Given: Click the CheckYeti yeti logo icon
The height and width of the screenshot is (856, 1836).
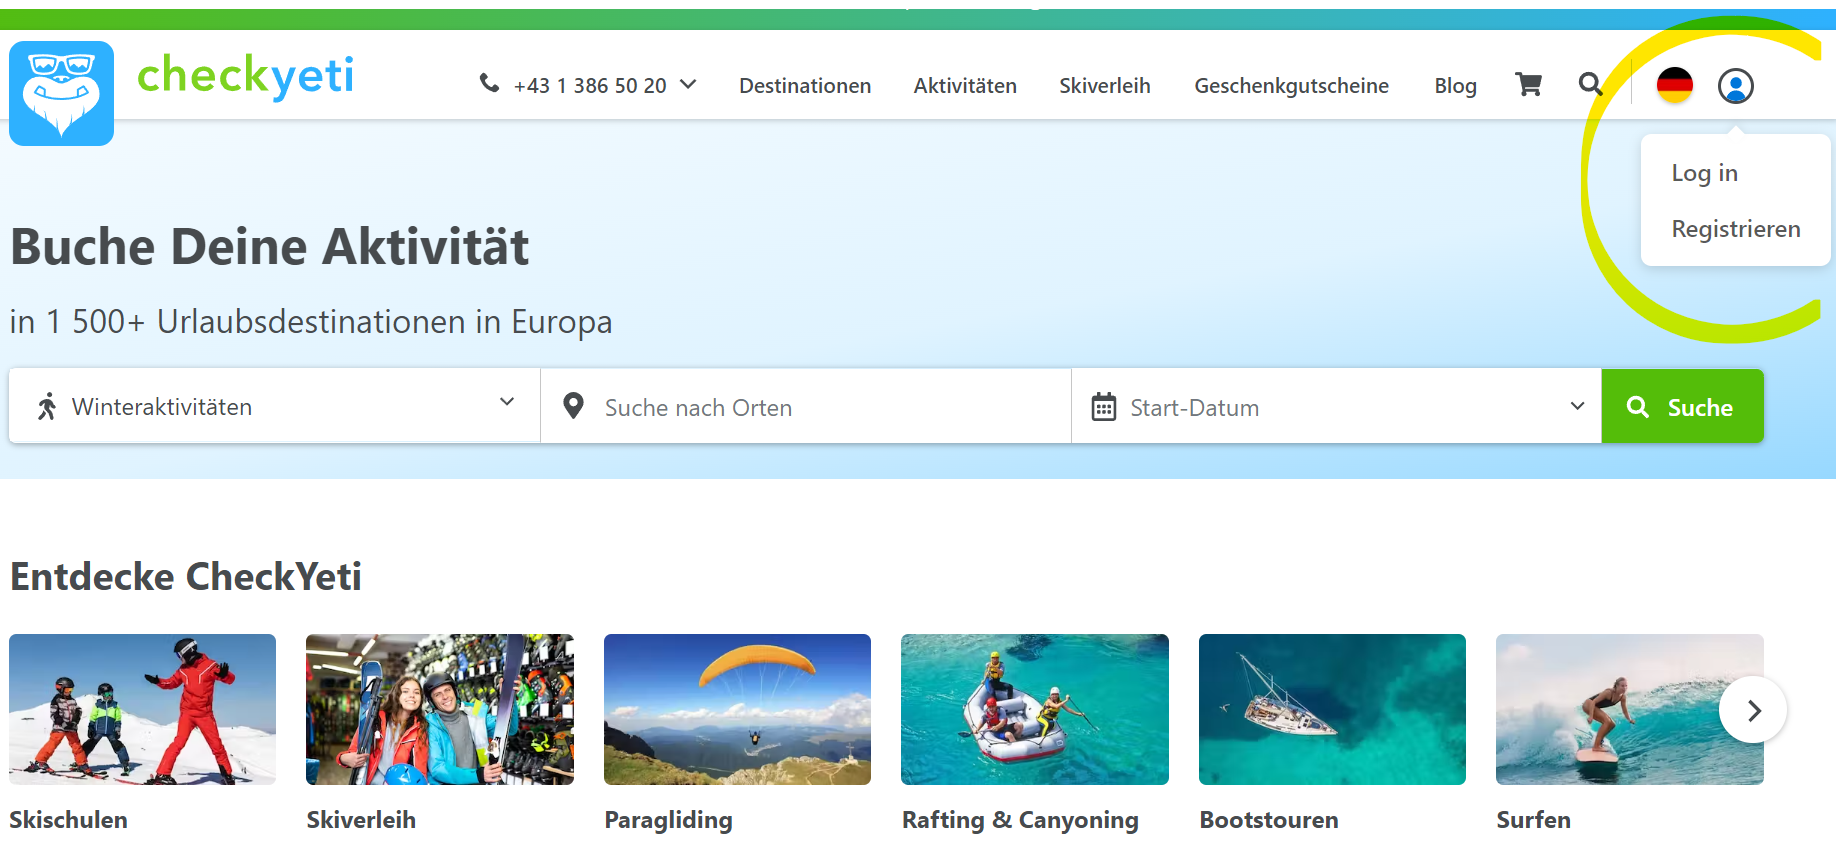Looking at the screenshot, I should [x=61, y=93].
